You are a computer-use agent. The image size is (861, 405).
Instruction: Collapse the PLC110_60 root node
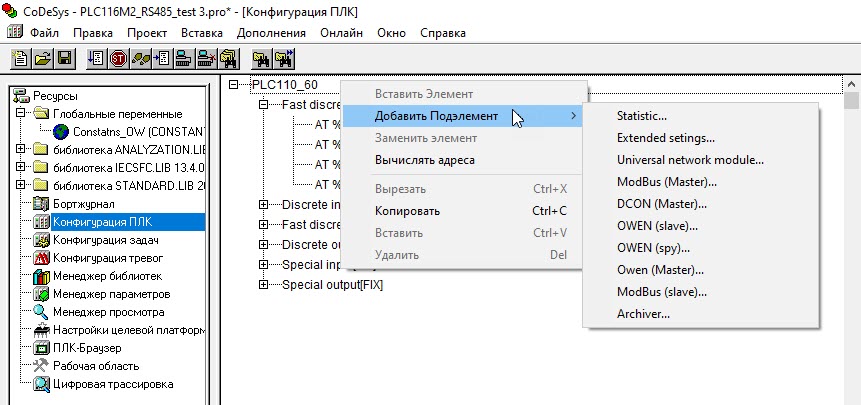click(234, 85)
